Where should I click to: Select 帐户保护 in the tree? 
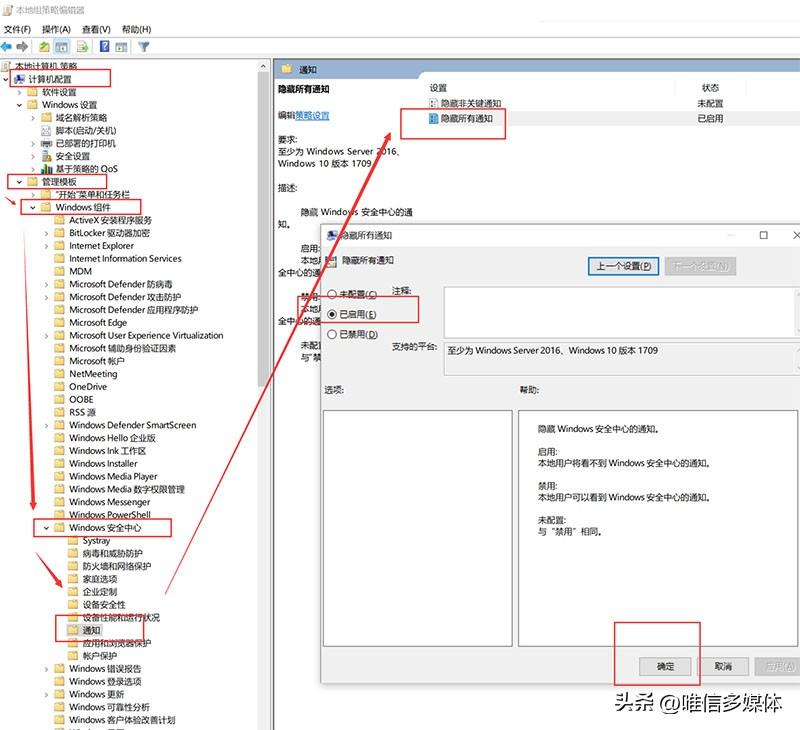[100, 656]
